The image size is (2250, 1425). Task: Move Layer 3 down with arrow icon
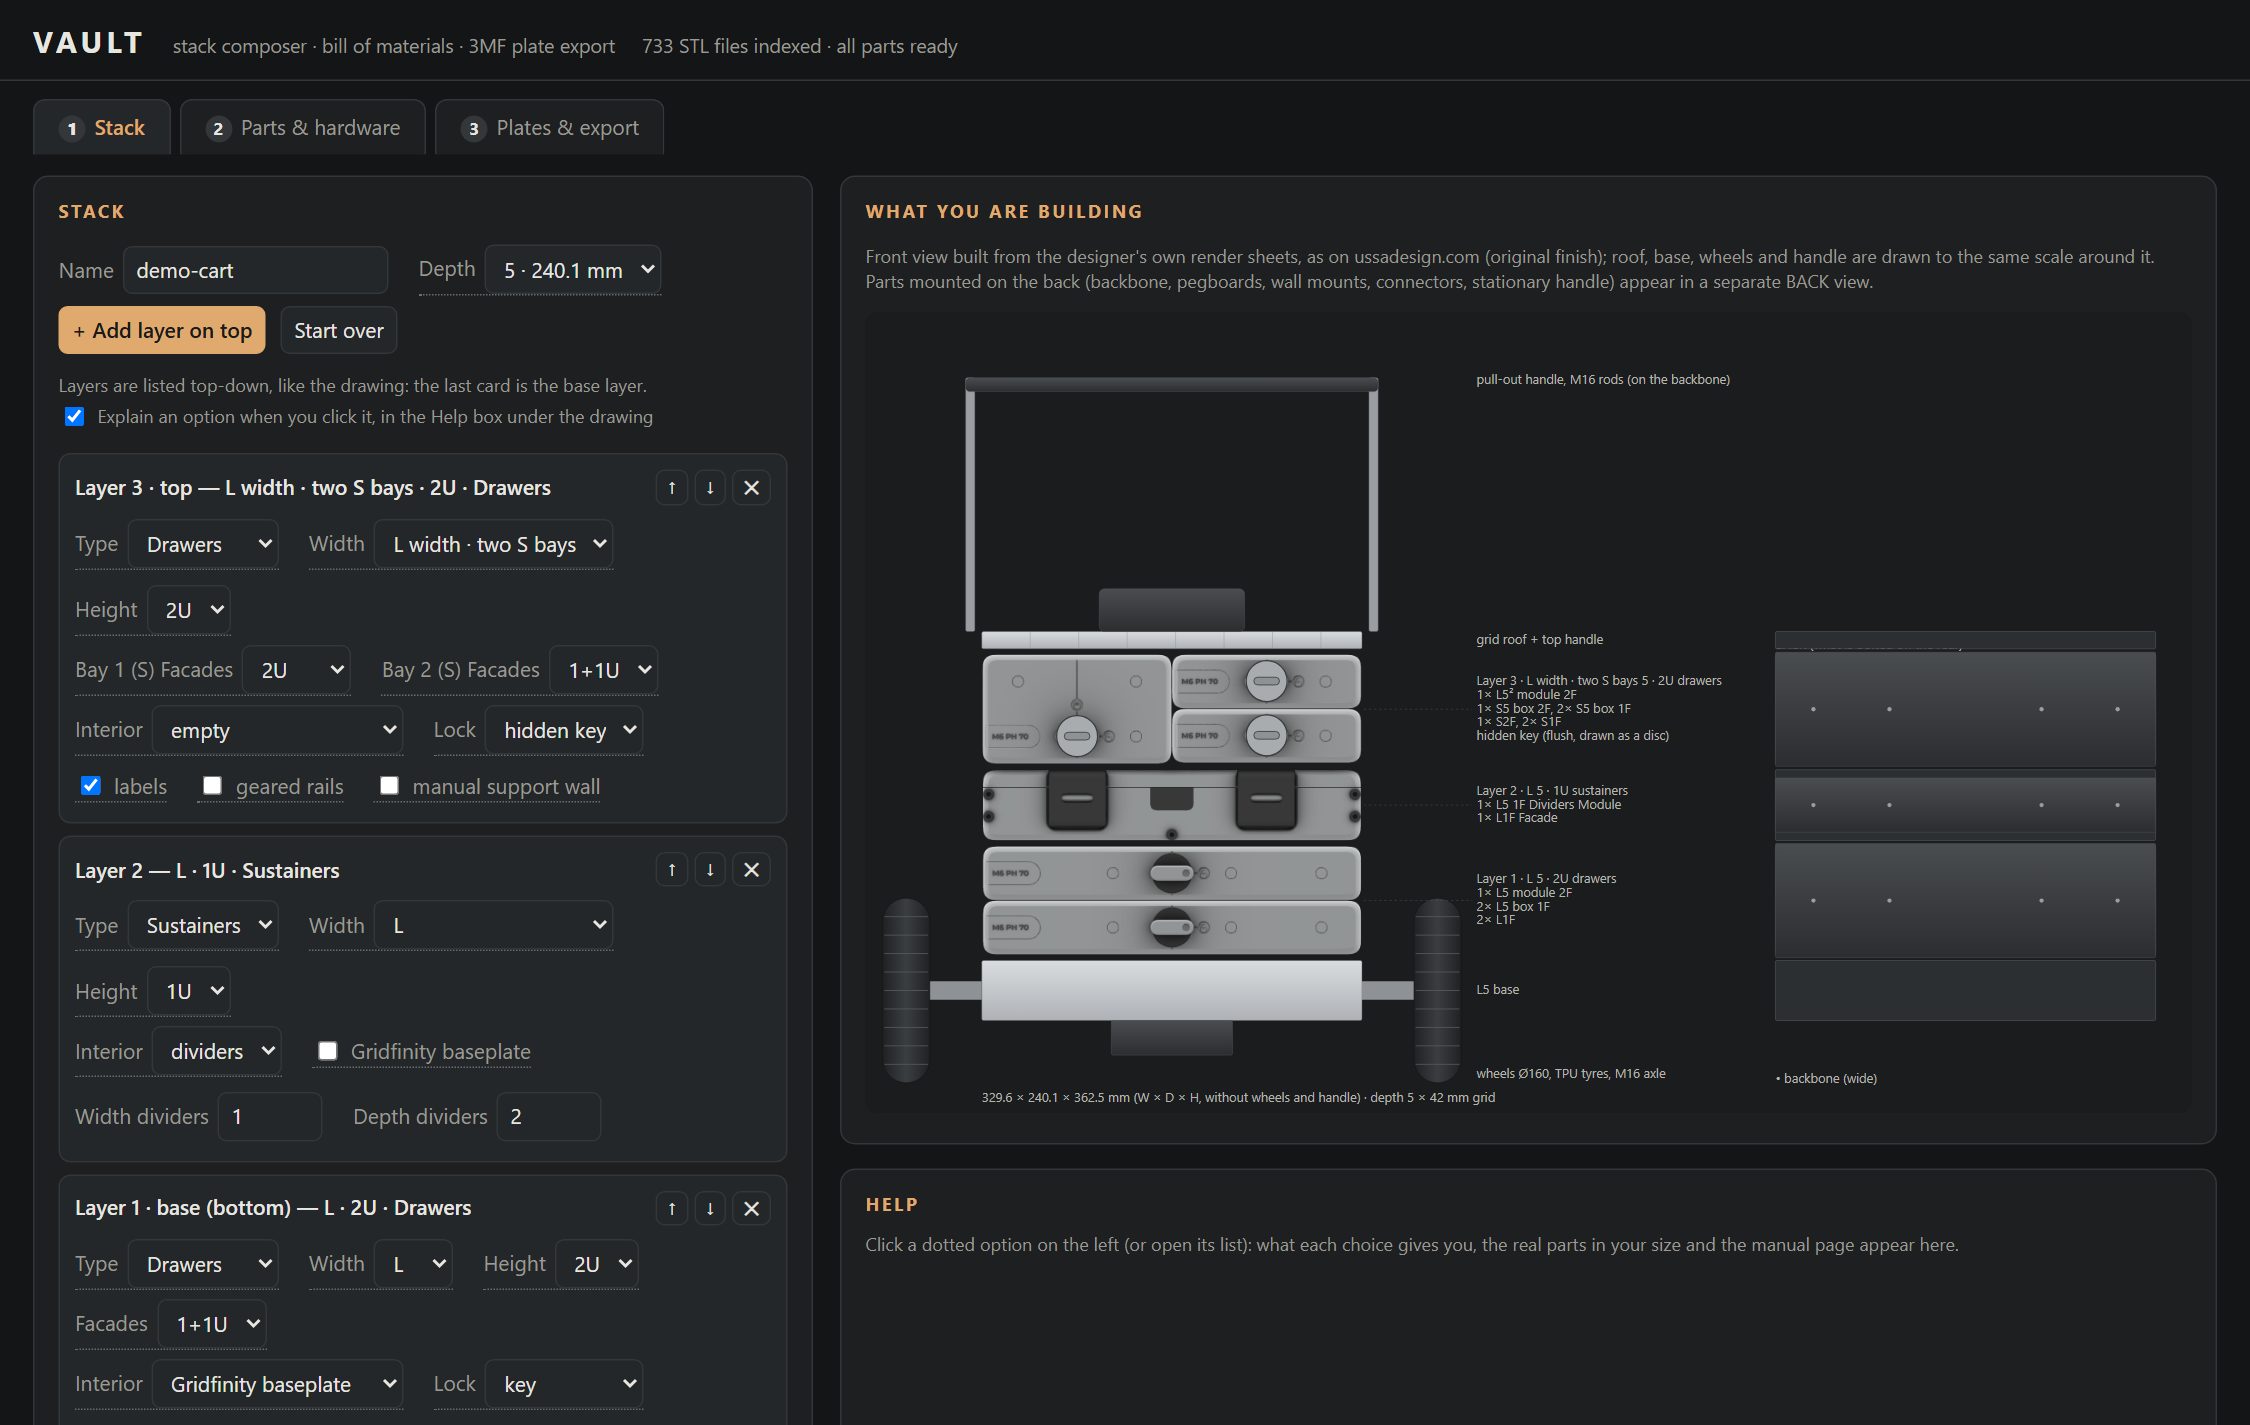(710, 488)
